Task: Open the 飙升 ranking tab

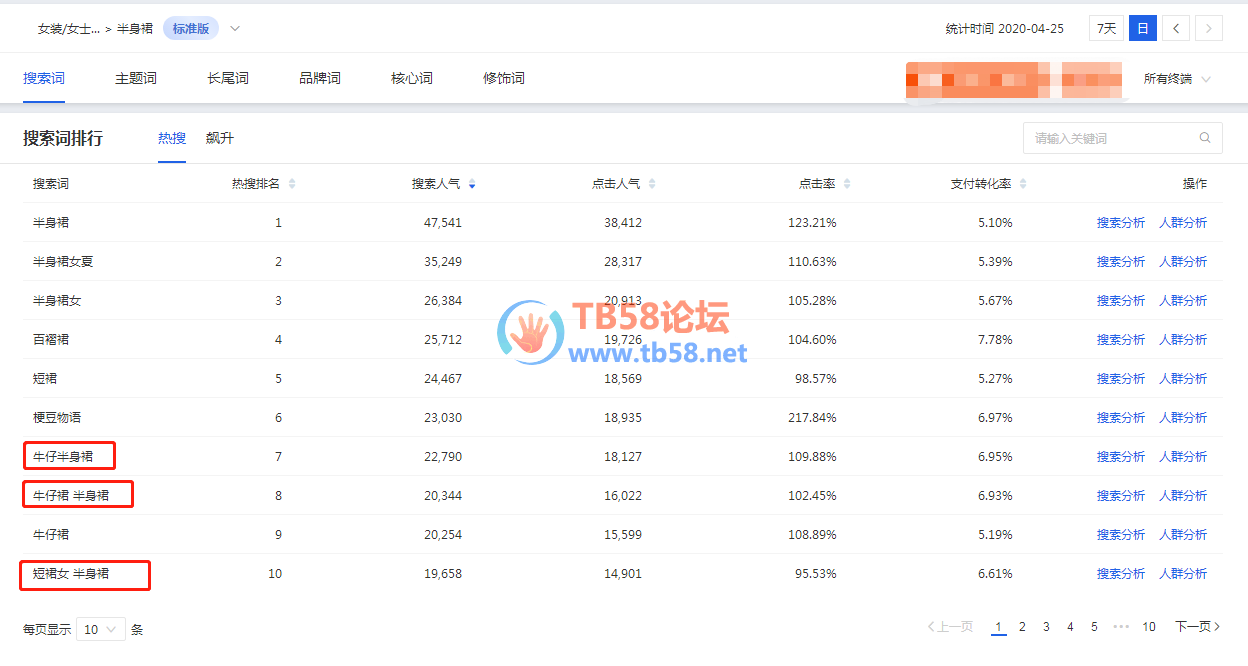Action: [220, 138]
